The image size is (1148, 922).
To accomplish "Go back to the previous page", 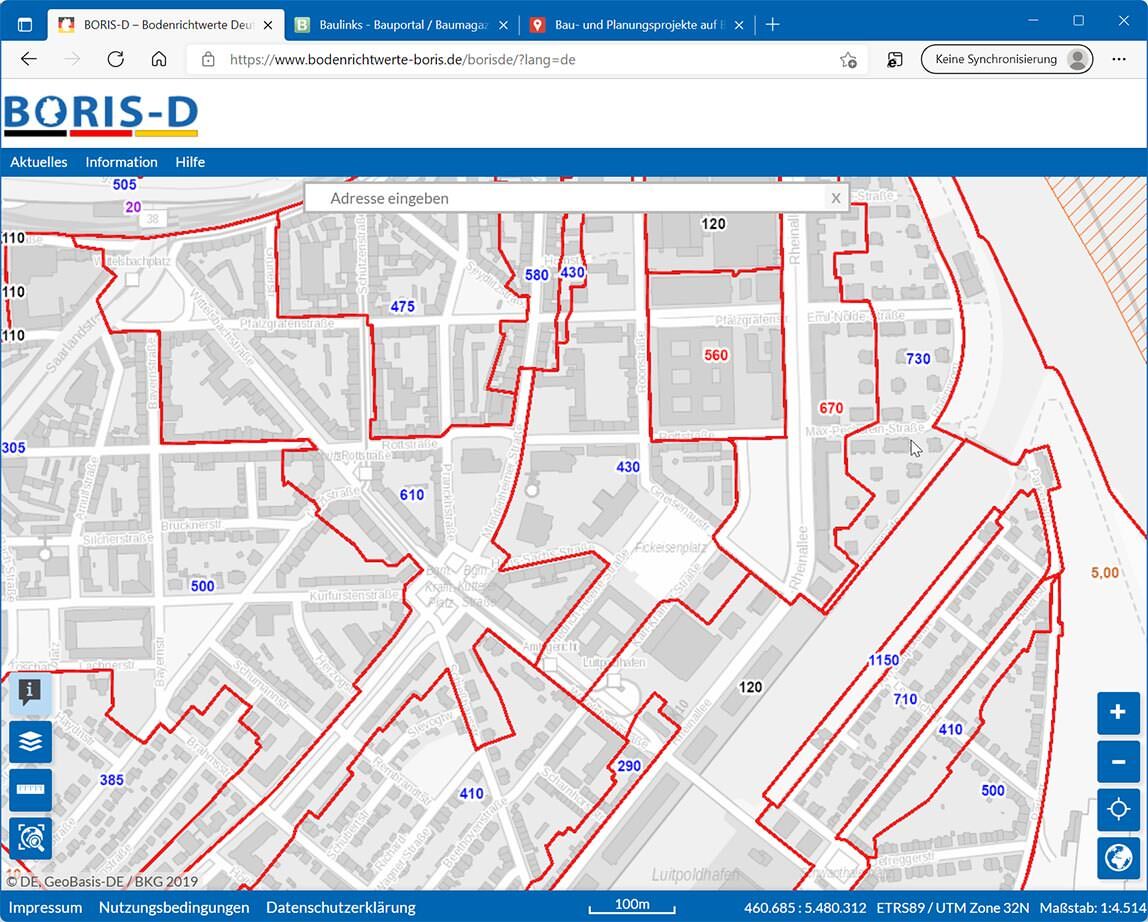I will pos(29,59).
